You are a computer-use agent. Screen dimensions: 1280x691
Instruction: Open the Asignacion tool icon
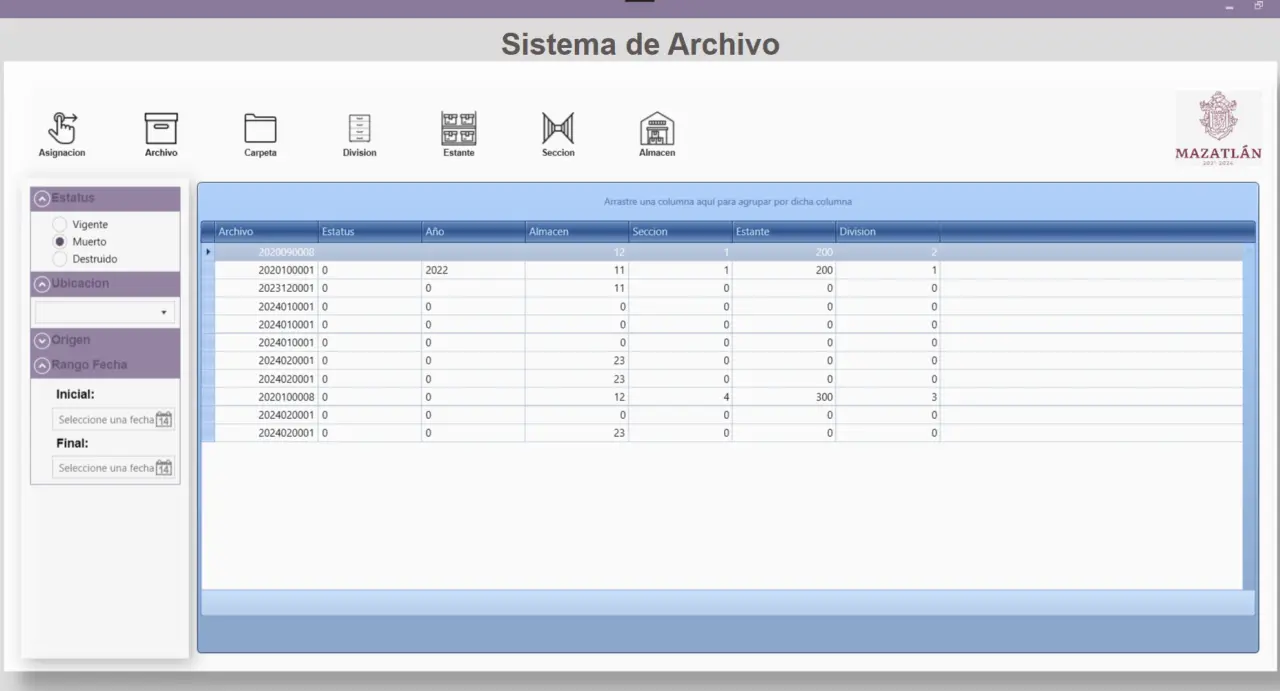pos(62,129)
